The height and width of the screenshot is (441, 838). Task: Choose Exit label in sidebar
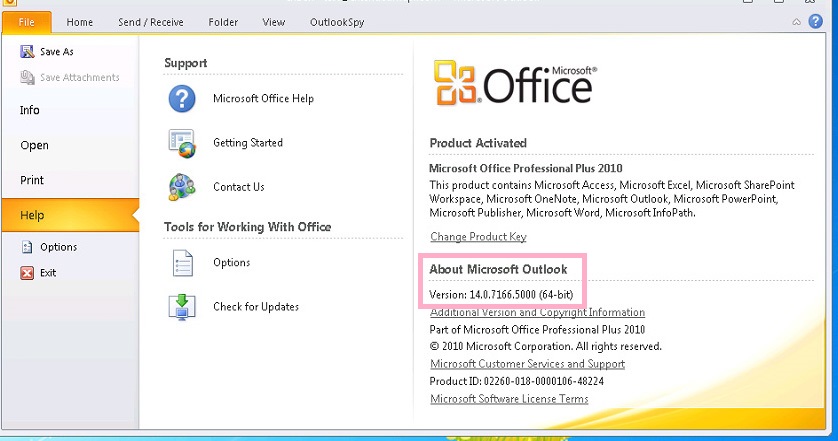click(x=48, y=273)
